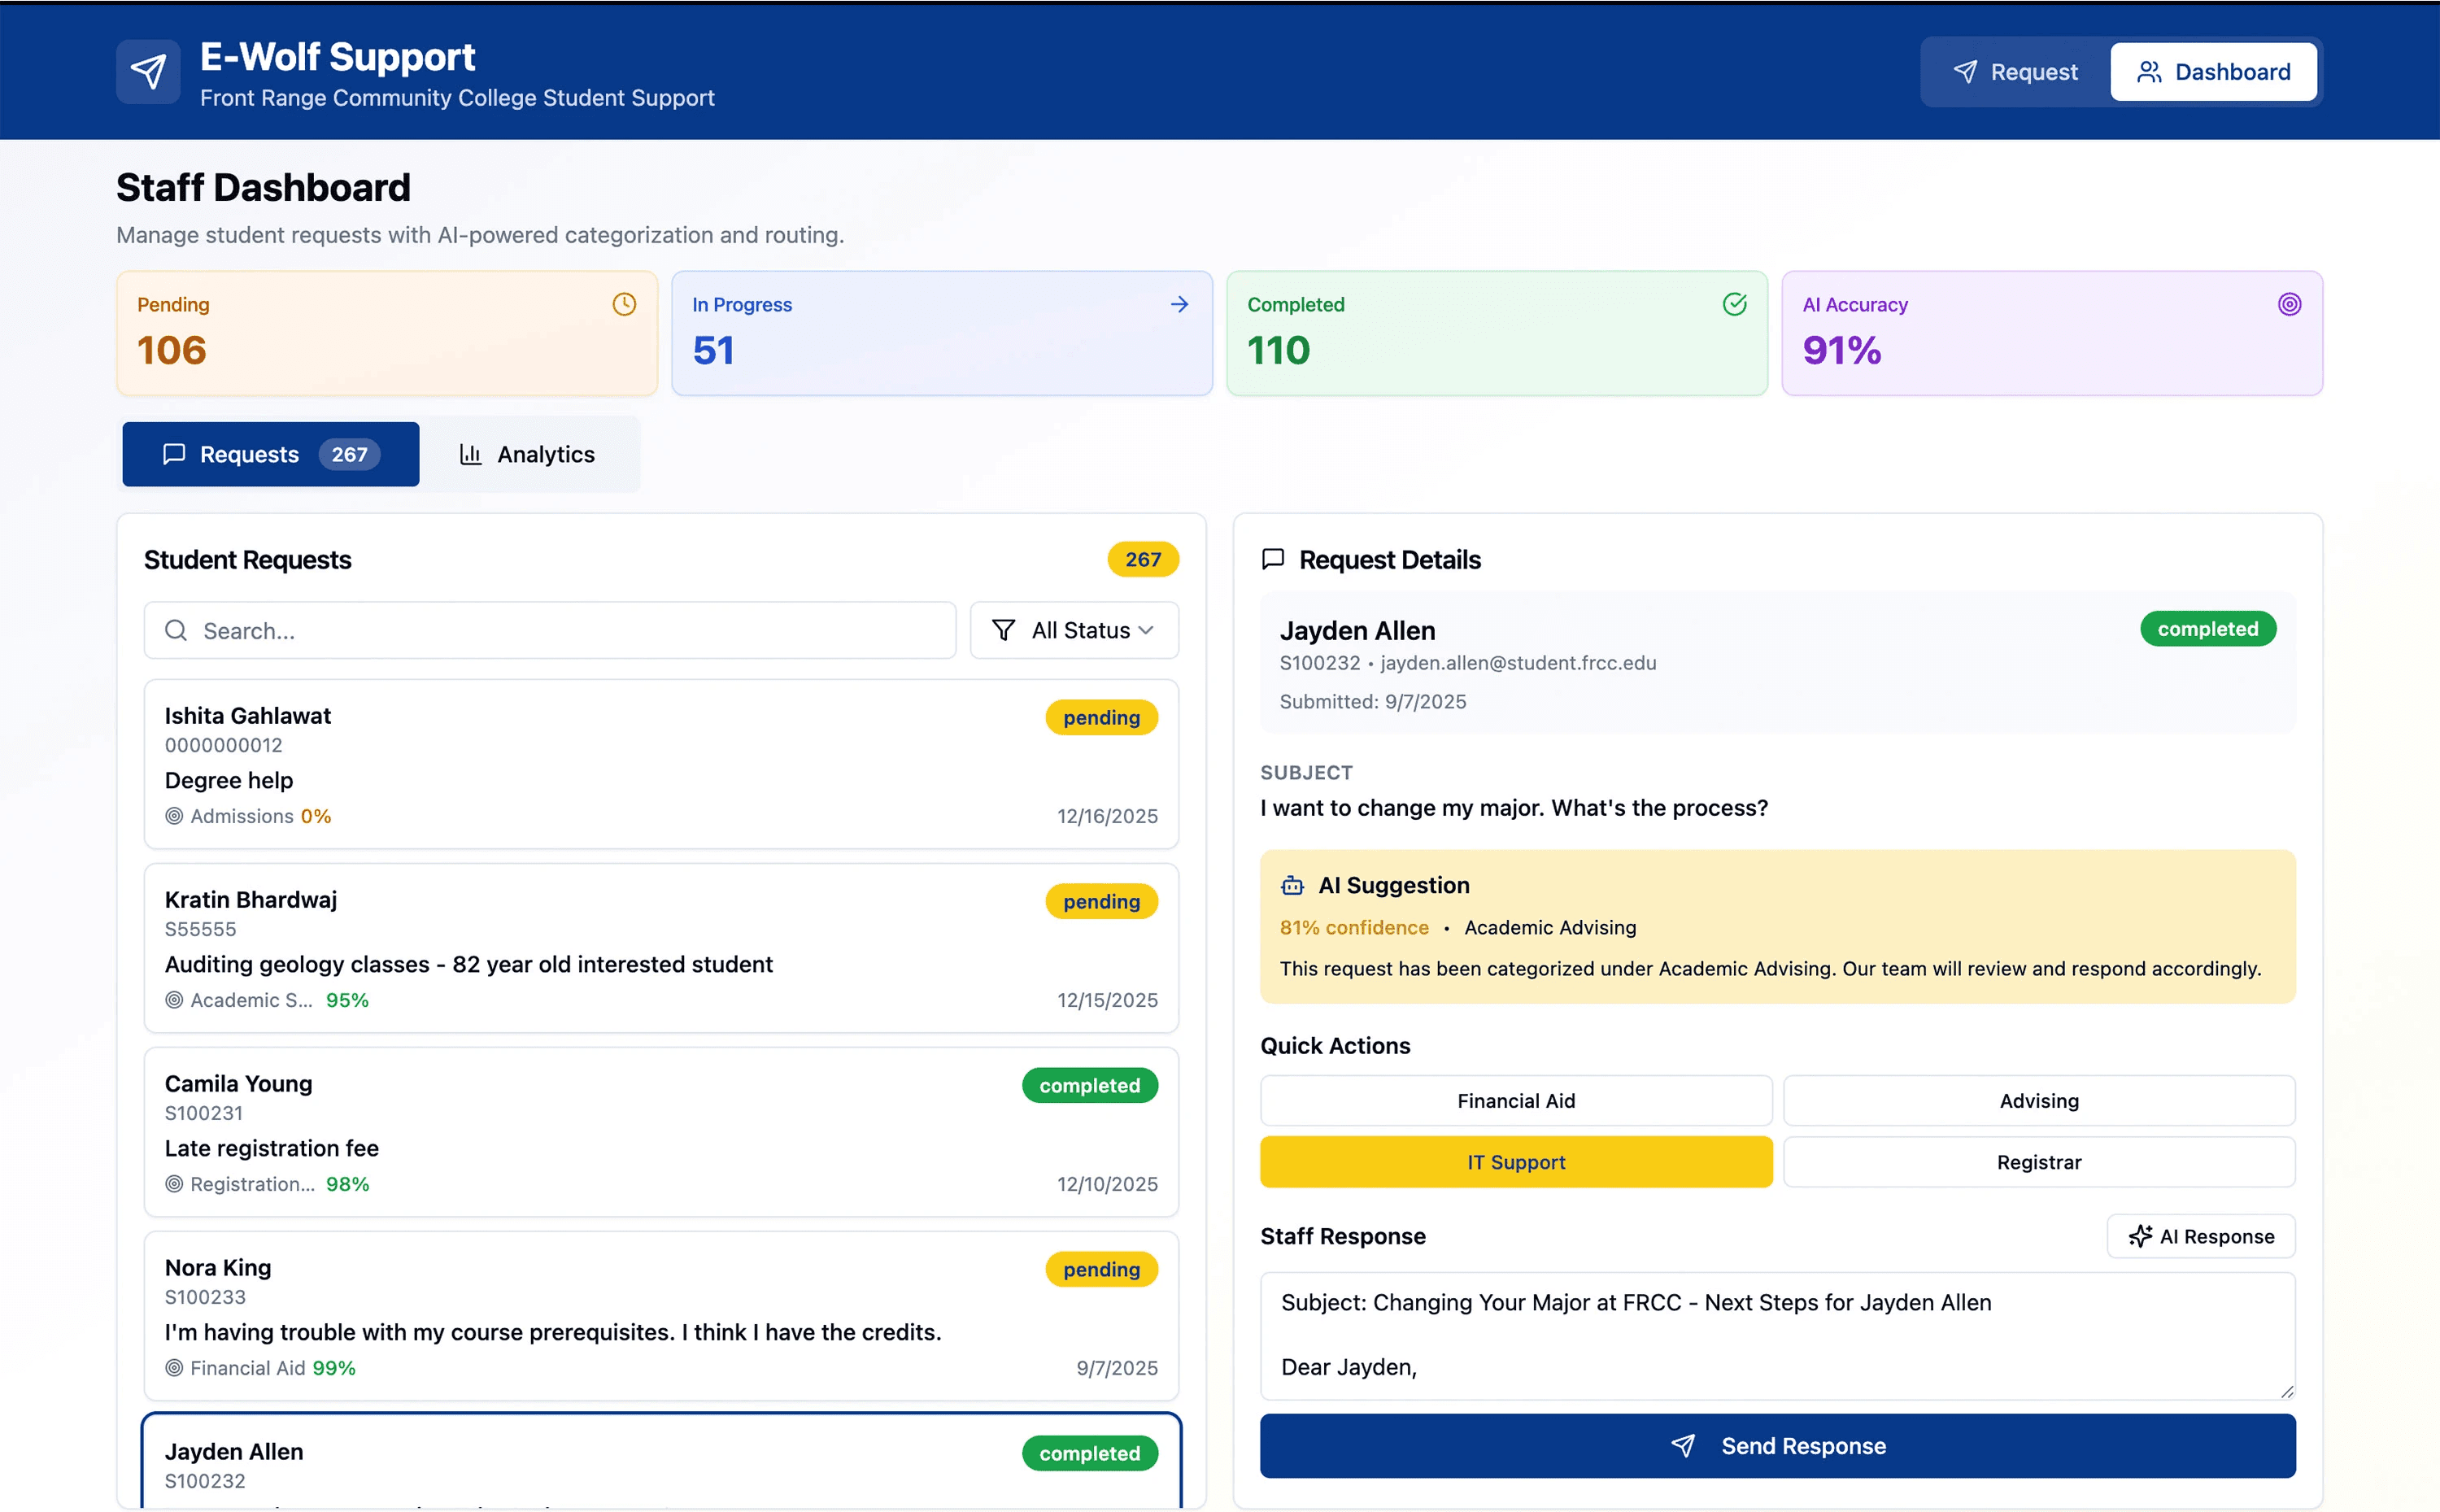Click into the Staff Response text area
This screenshot has height=1512, width=2440.
click(x=1776, y=1335)
